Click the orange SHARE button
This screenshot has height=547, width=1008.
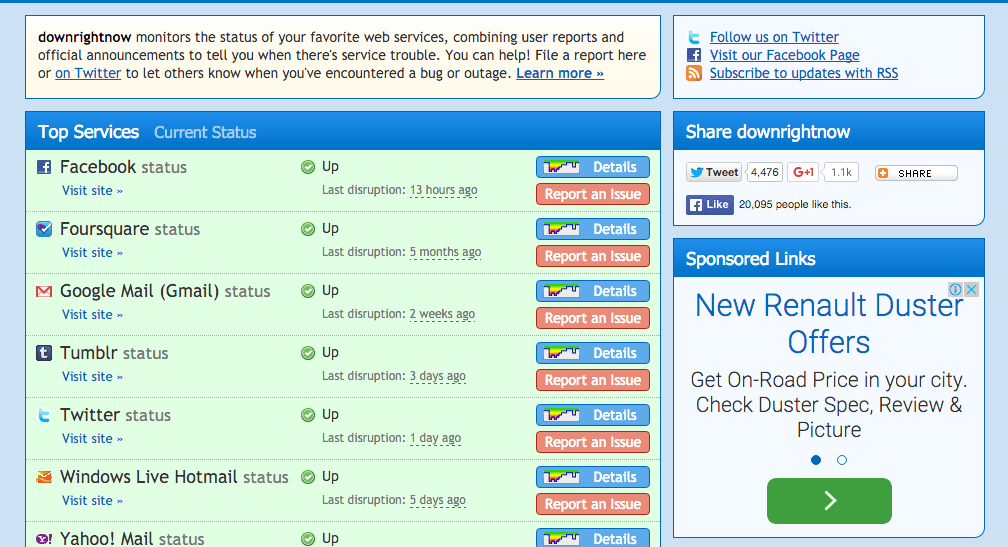(916, 173)
